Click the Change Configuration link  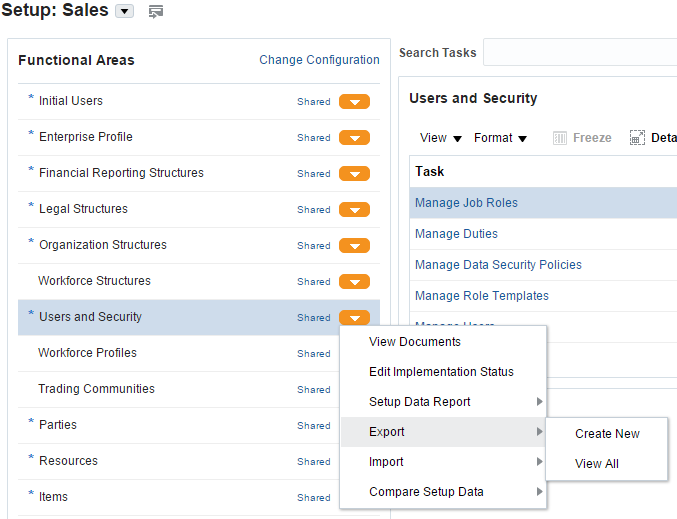(319, 60)
